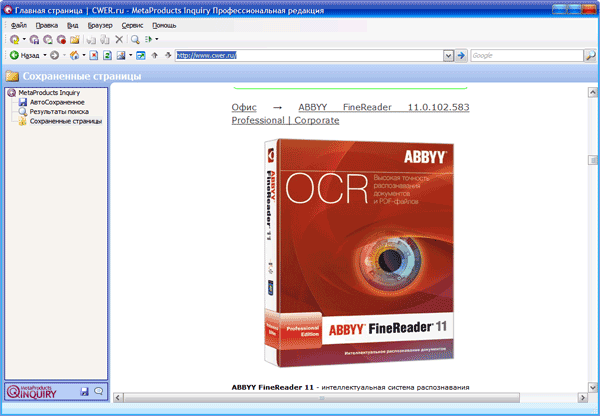600x416 pixels.
Task: Open the Офис category link
Action: [245, 106]
